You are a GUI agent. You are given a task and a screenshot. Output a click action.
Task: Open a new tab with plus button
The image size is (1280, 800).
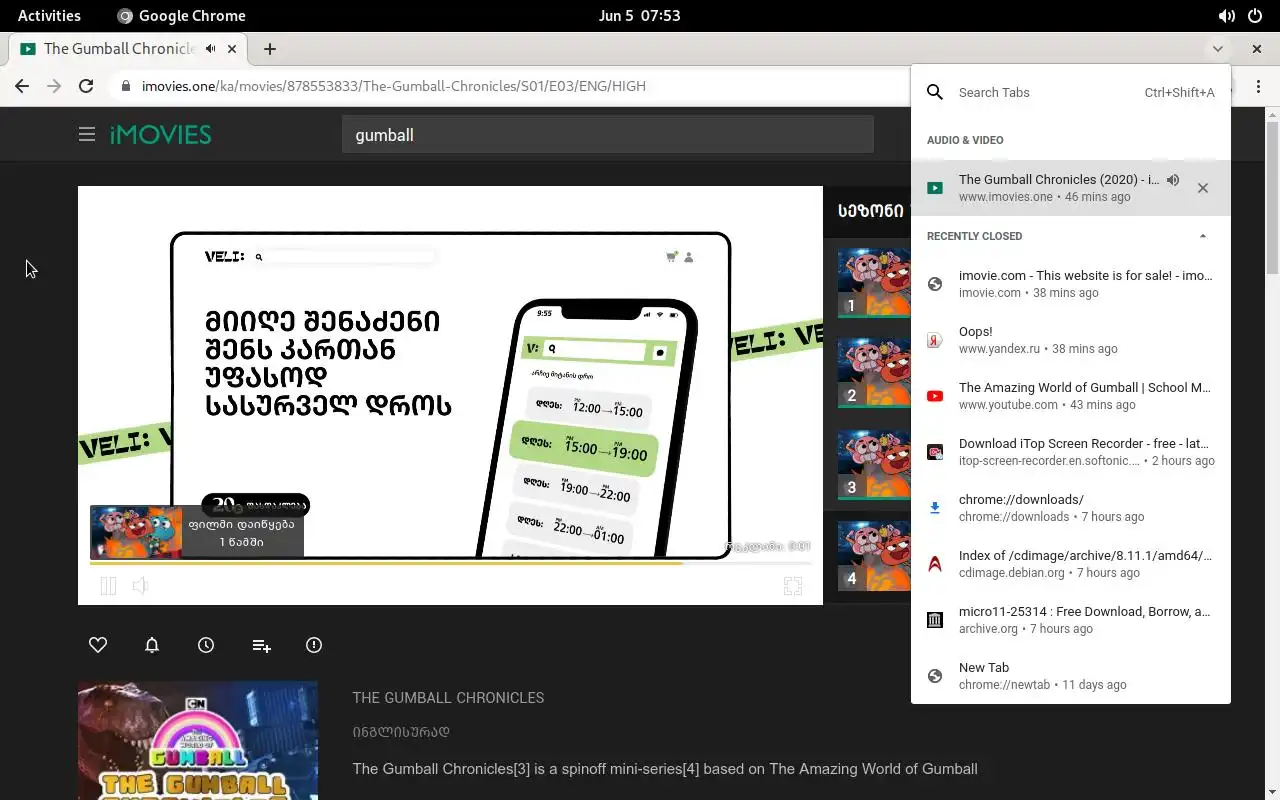point(270,48)
